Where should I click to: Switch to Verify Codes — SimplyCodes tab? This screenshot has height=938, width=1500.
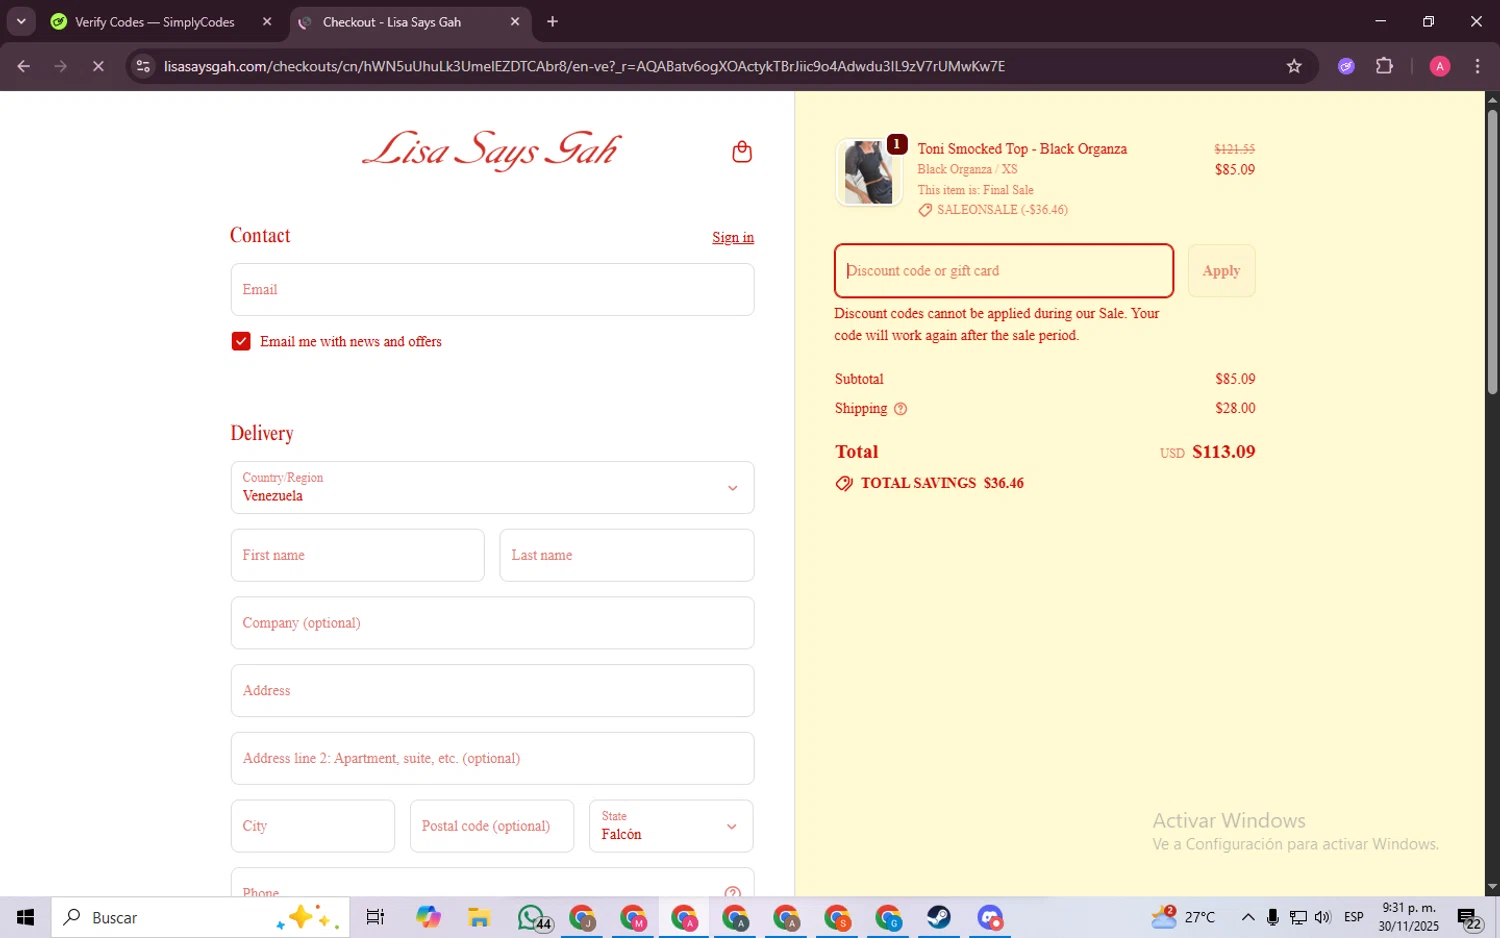[155, 22]
